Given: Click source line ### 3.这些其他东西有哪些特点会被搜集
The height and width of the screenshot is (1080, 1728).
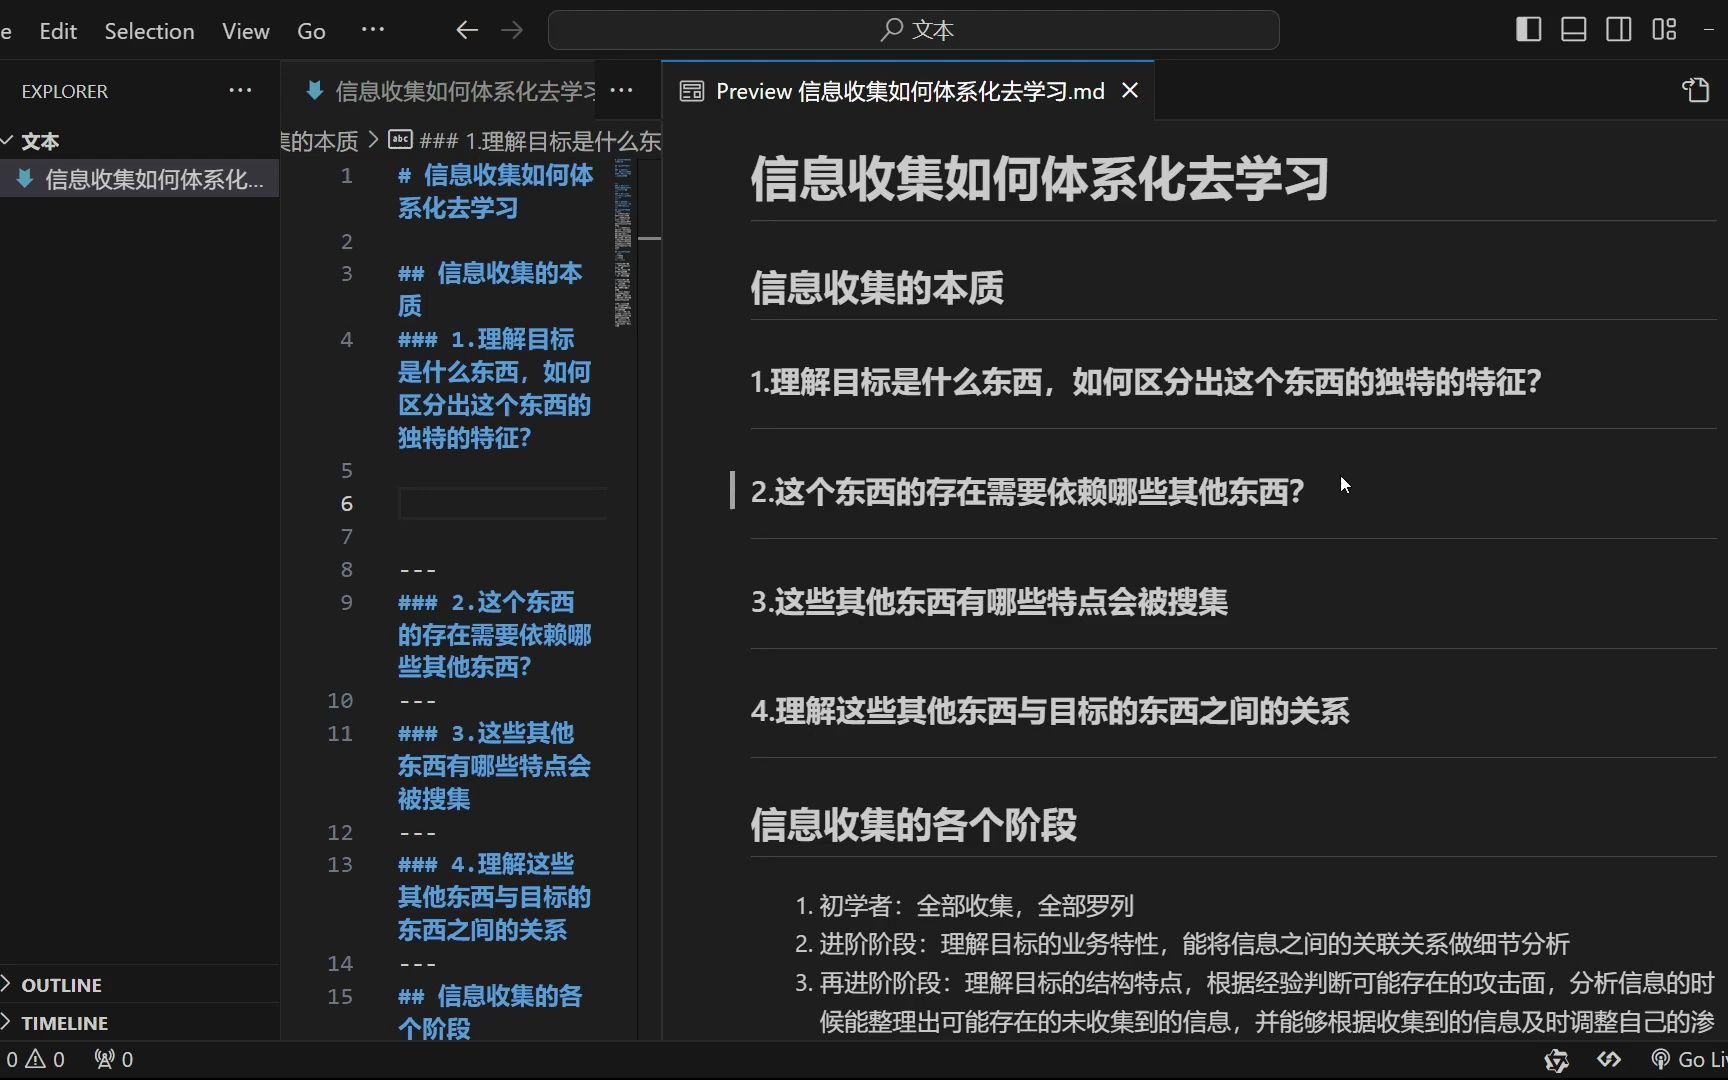Looking at the screenshot, I should 495,765.
